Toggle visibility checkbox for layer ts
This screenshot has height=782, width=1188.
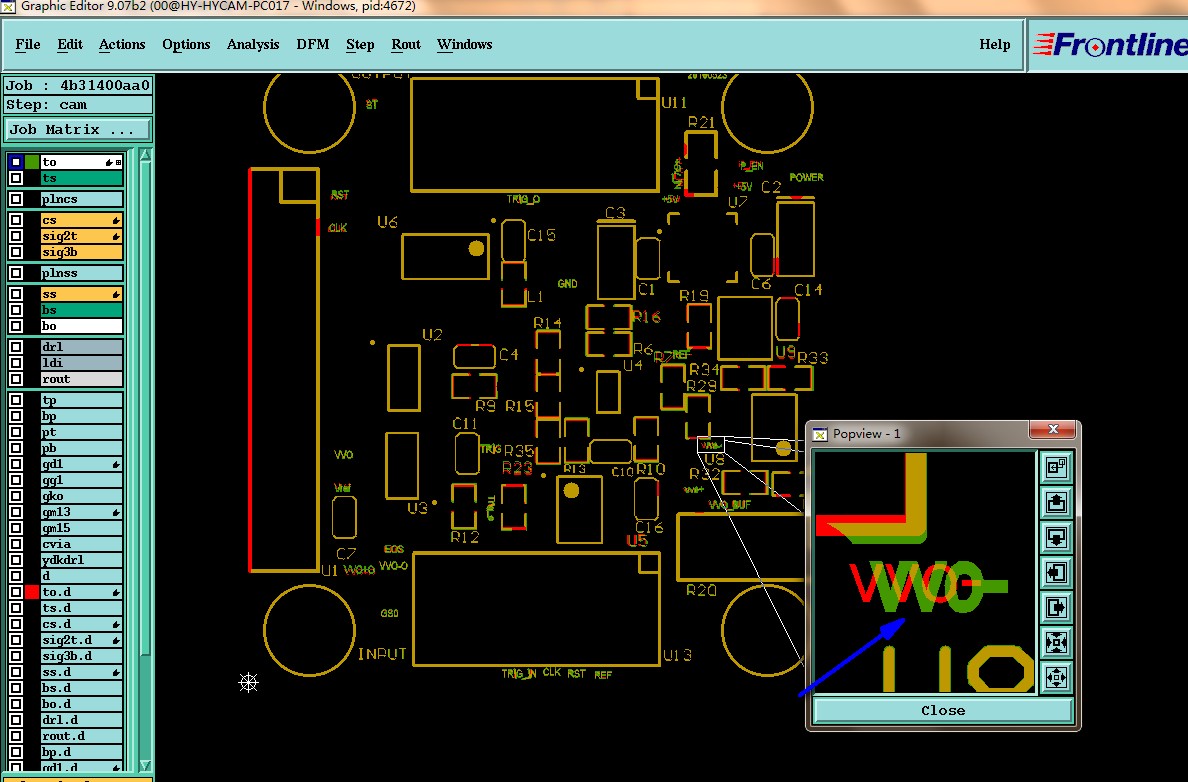click(x=16, y=178)
